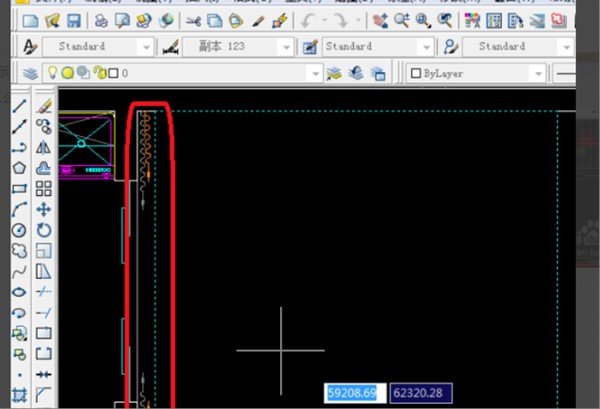Image resolution: width=600 pixels, height=409 pixels.
Task: Select the Line draw tool
Action: [x=19, y=105]
